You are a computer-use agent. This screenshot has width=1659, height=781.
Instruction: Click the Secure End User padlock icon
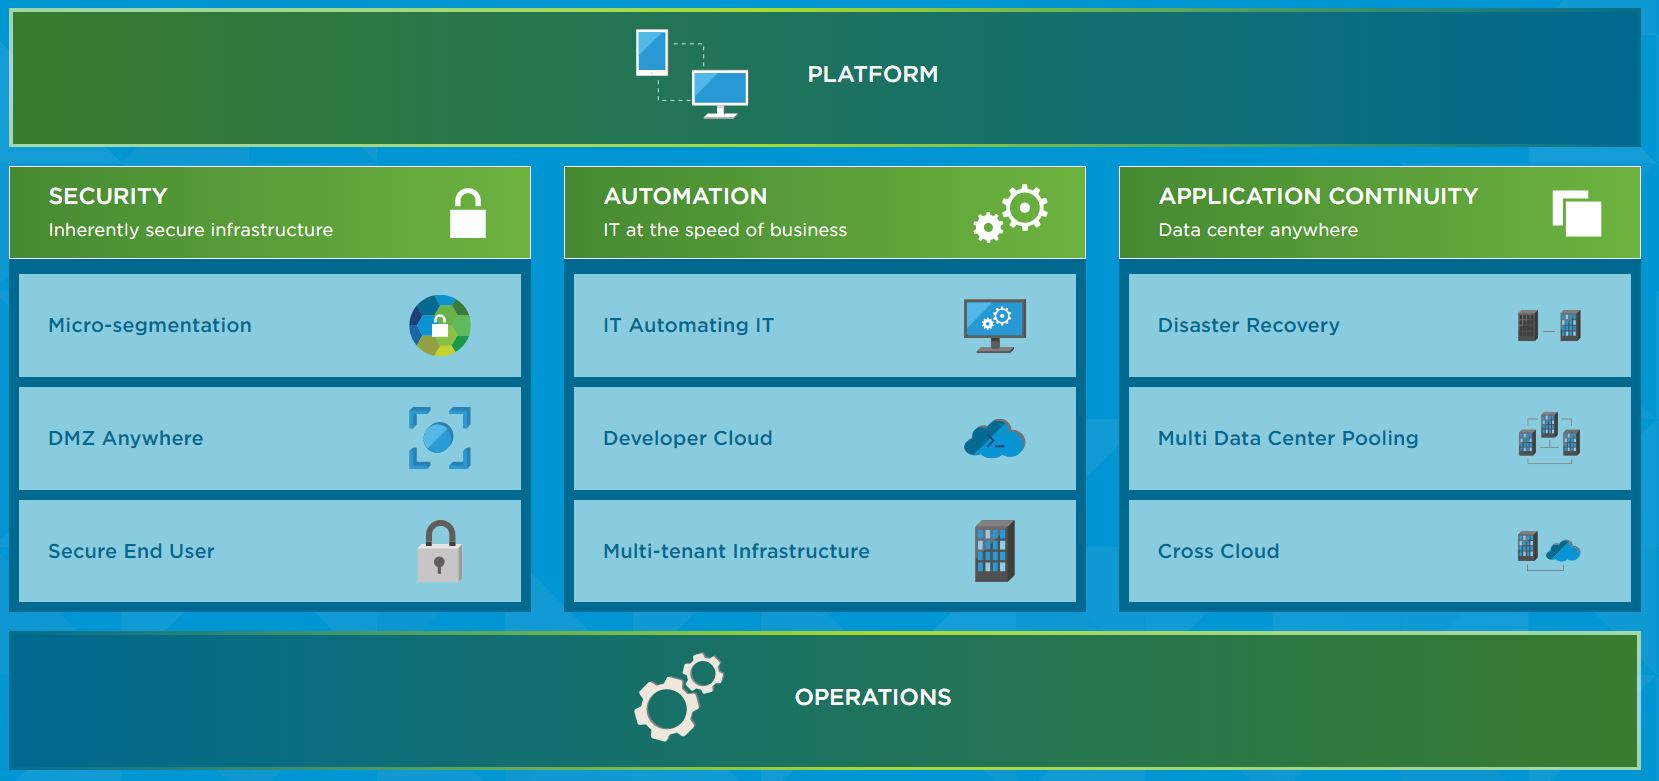point(440,551)
